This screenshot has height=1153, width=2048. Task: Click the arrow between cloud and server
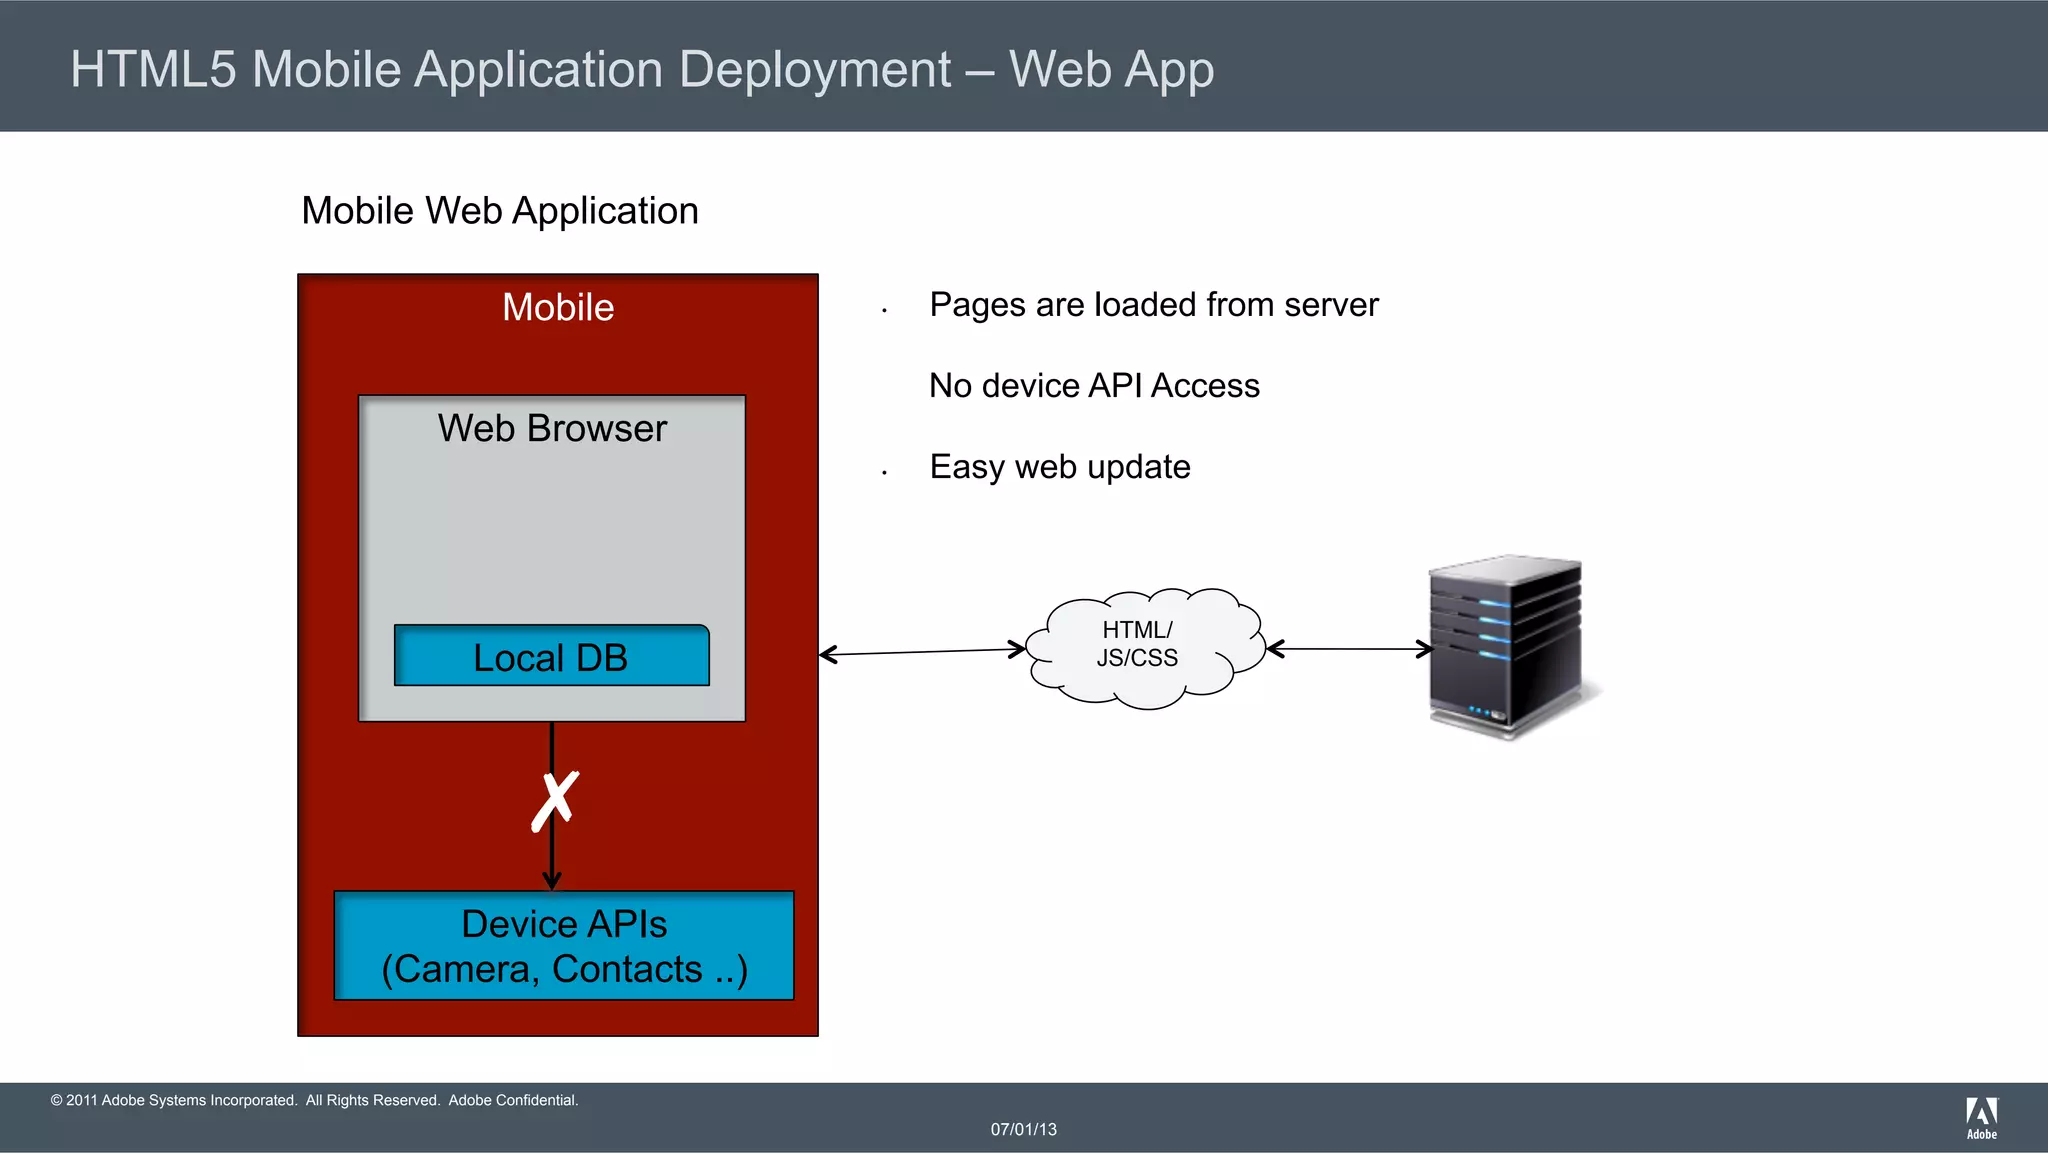click(x=1350, y=649)
